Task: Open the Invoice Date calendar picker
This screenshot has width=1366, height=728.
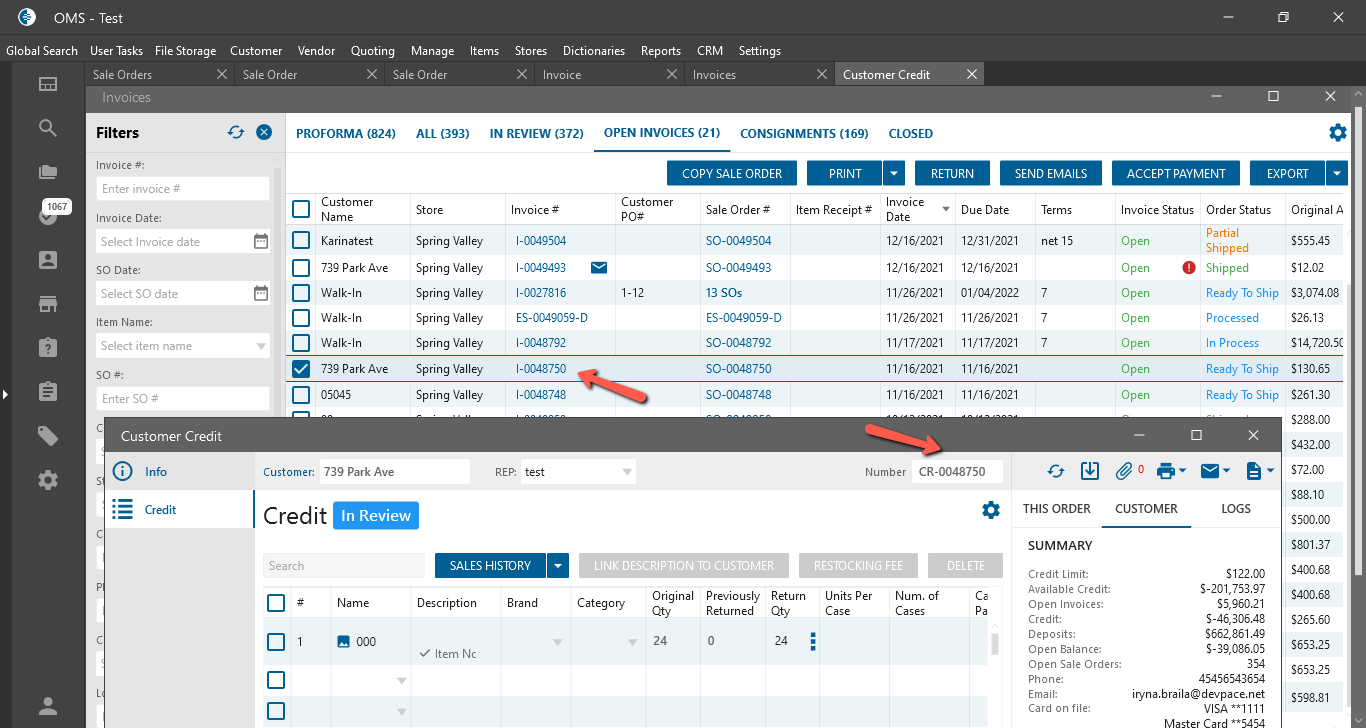Action: click(x=260, y=241)
